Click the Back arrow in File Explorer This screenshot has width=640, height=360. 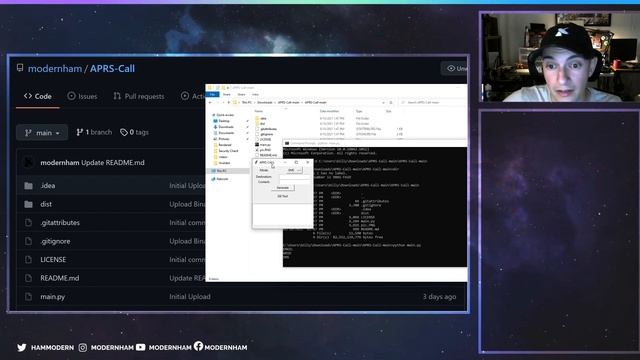point(210,102)
